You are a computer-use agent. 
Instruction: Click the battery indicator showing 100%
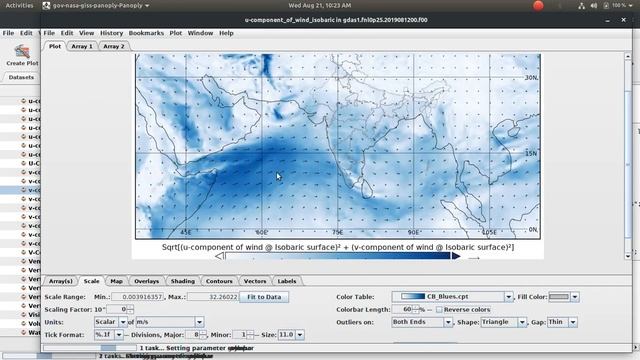click(x=615, y=6)
